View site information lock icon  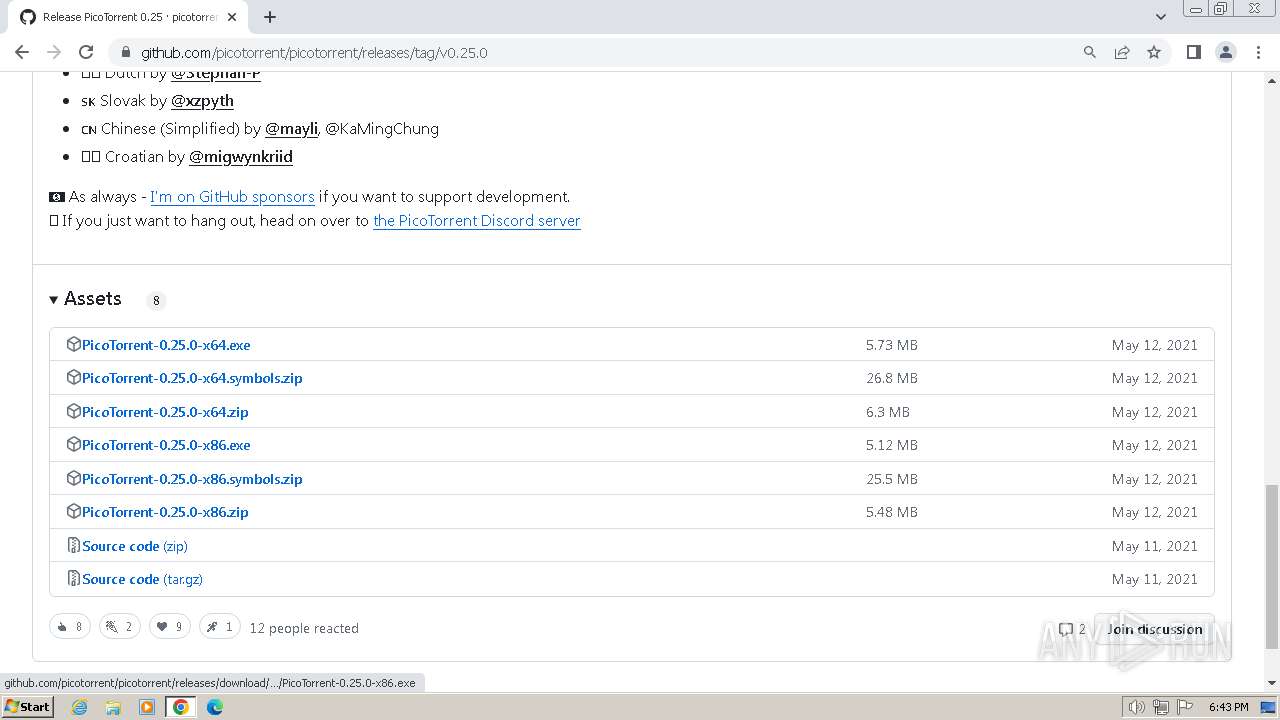coord(125,52)
